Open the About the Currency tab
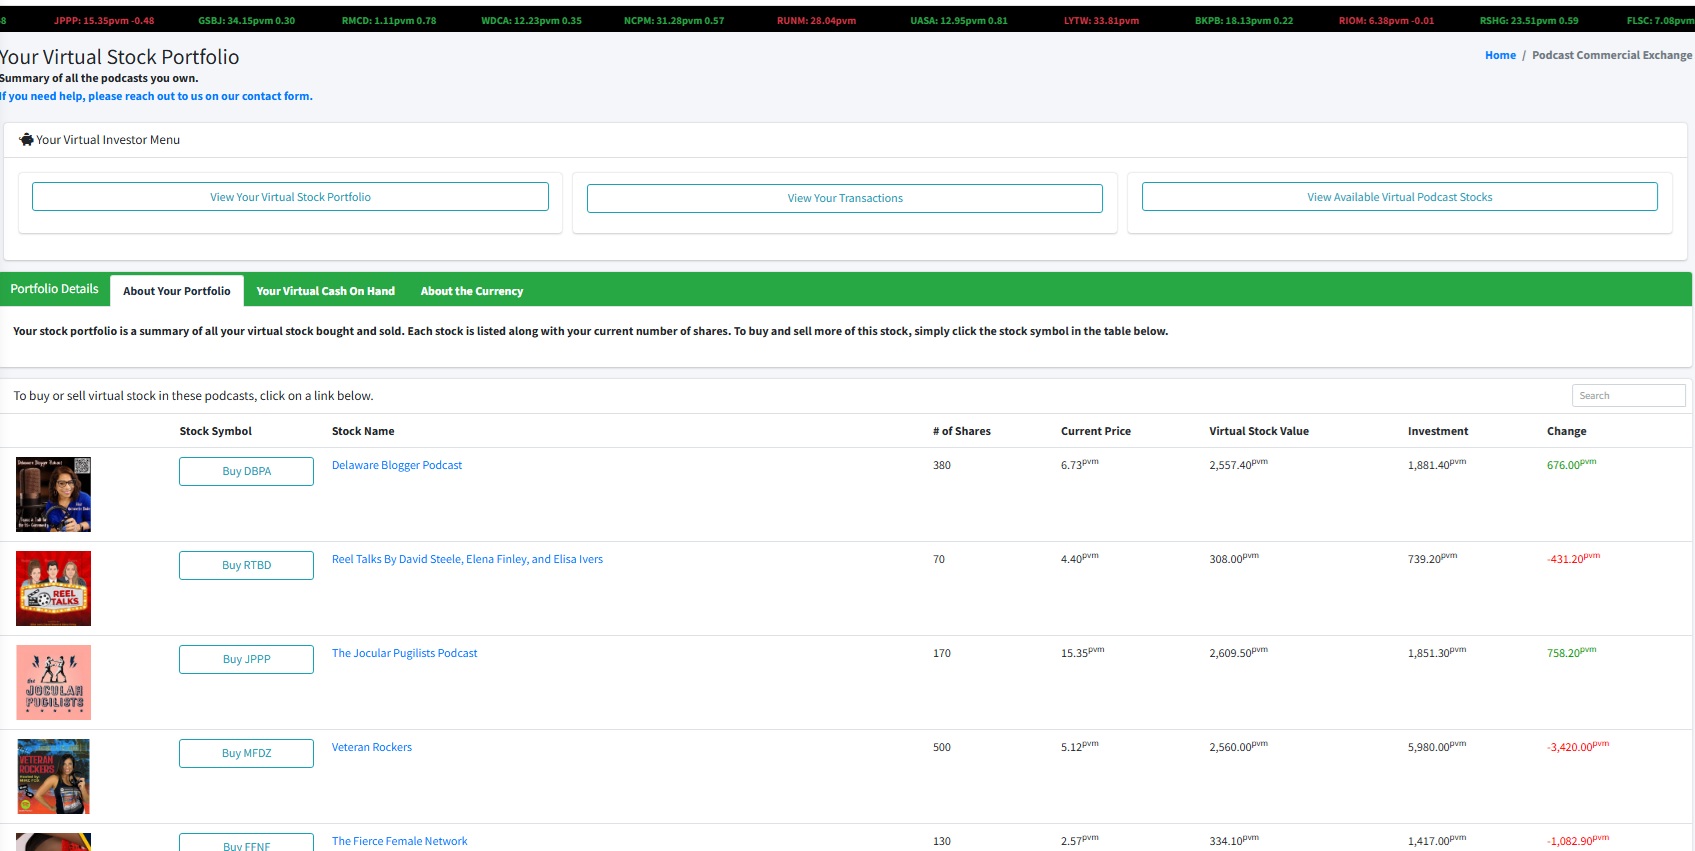Image resolution: width=1695 pixels, height=851 pixels. (471, 291)
